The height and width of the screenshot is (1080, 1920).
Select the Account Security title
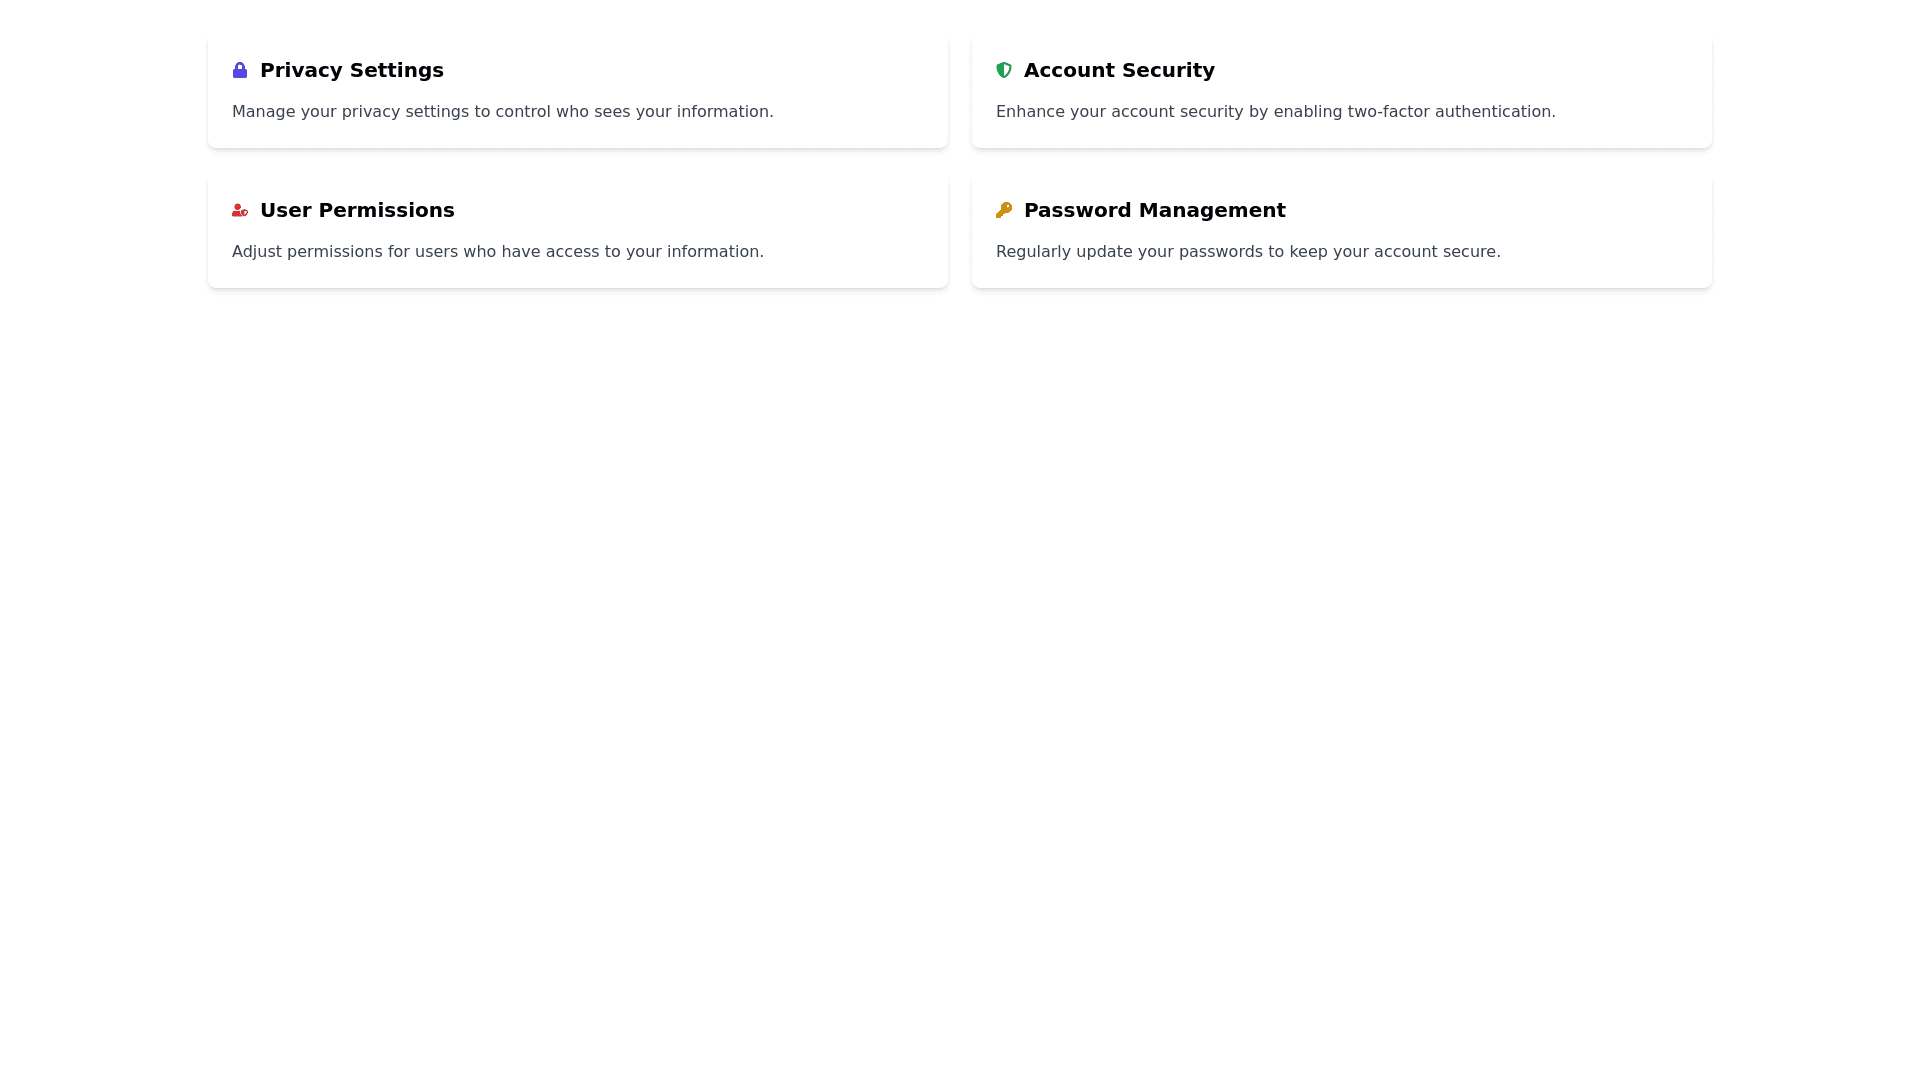tap(1118, 70)
